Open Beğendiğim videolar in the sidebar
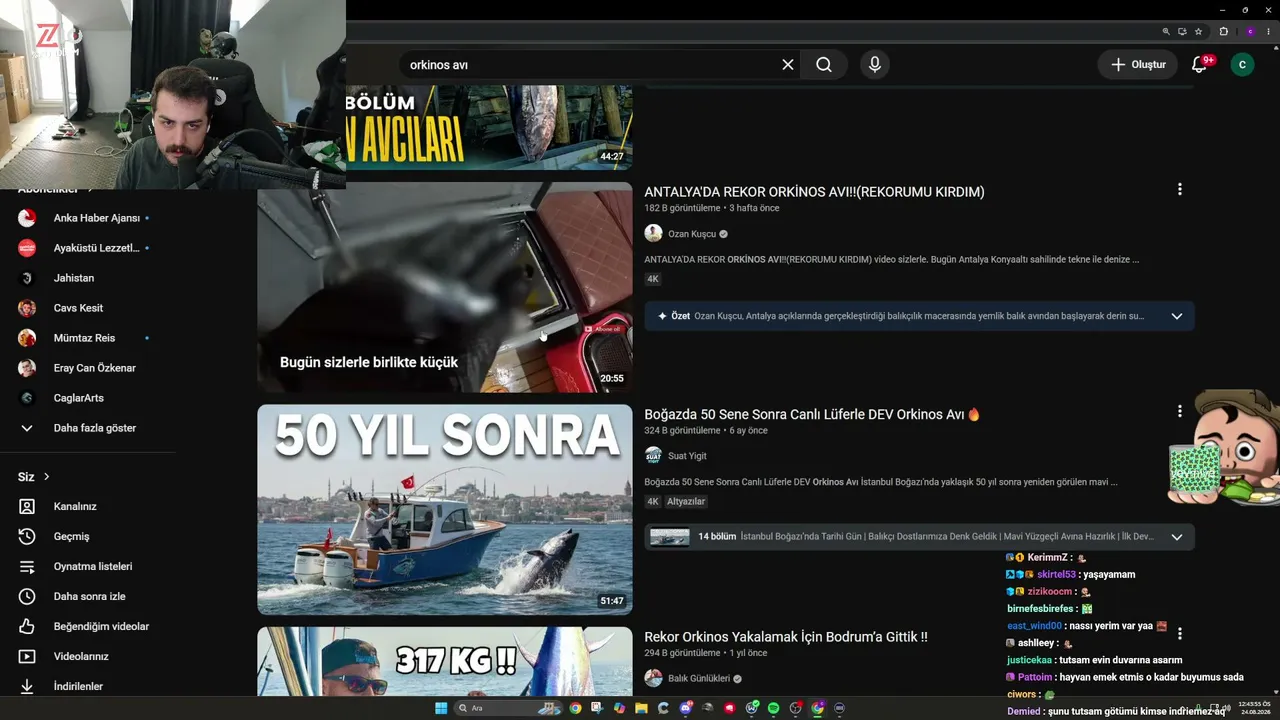The width and height of the screenshot is (1280, 720). click(x=88, y=626)
